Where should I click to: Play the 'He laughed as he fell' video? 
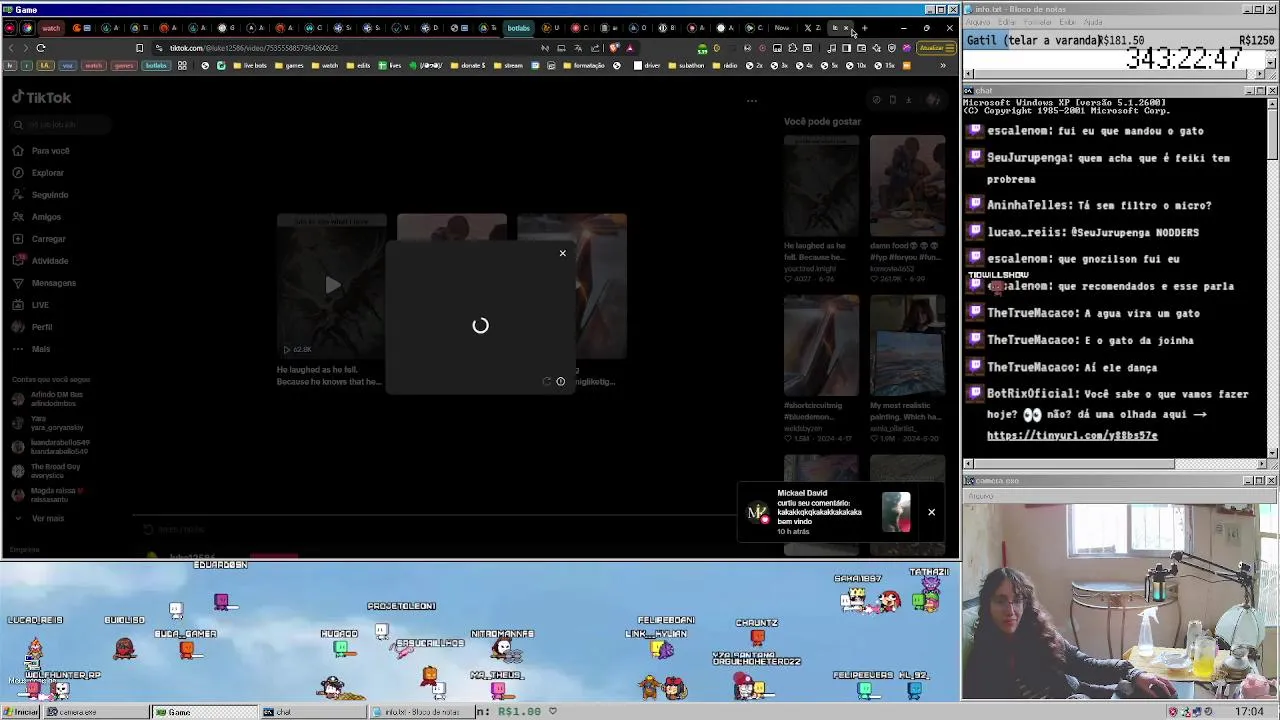point(332,285)
